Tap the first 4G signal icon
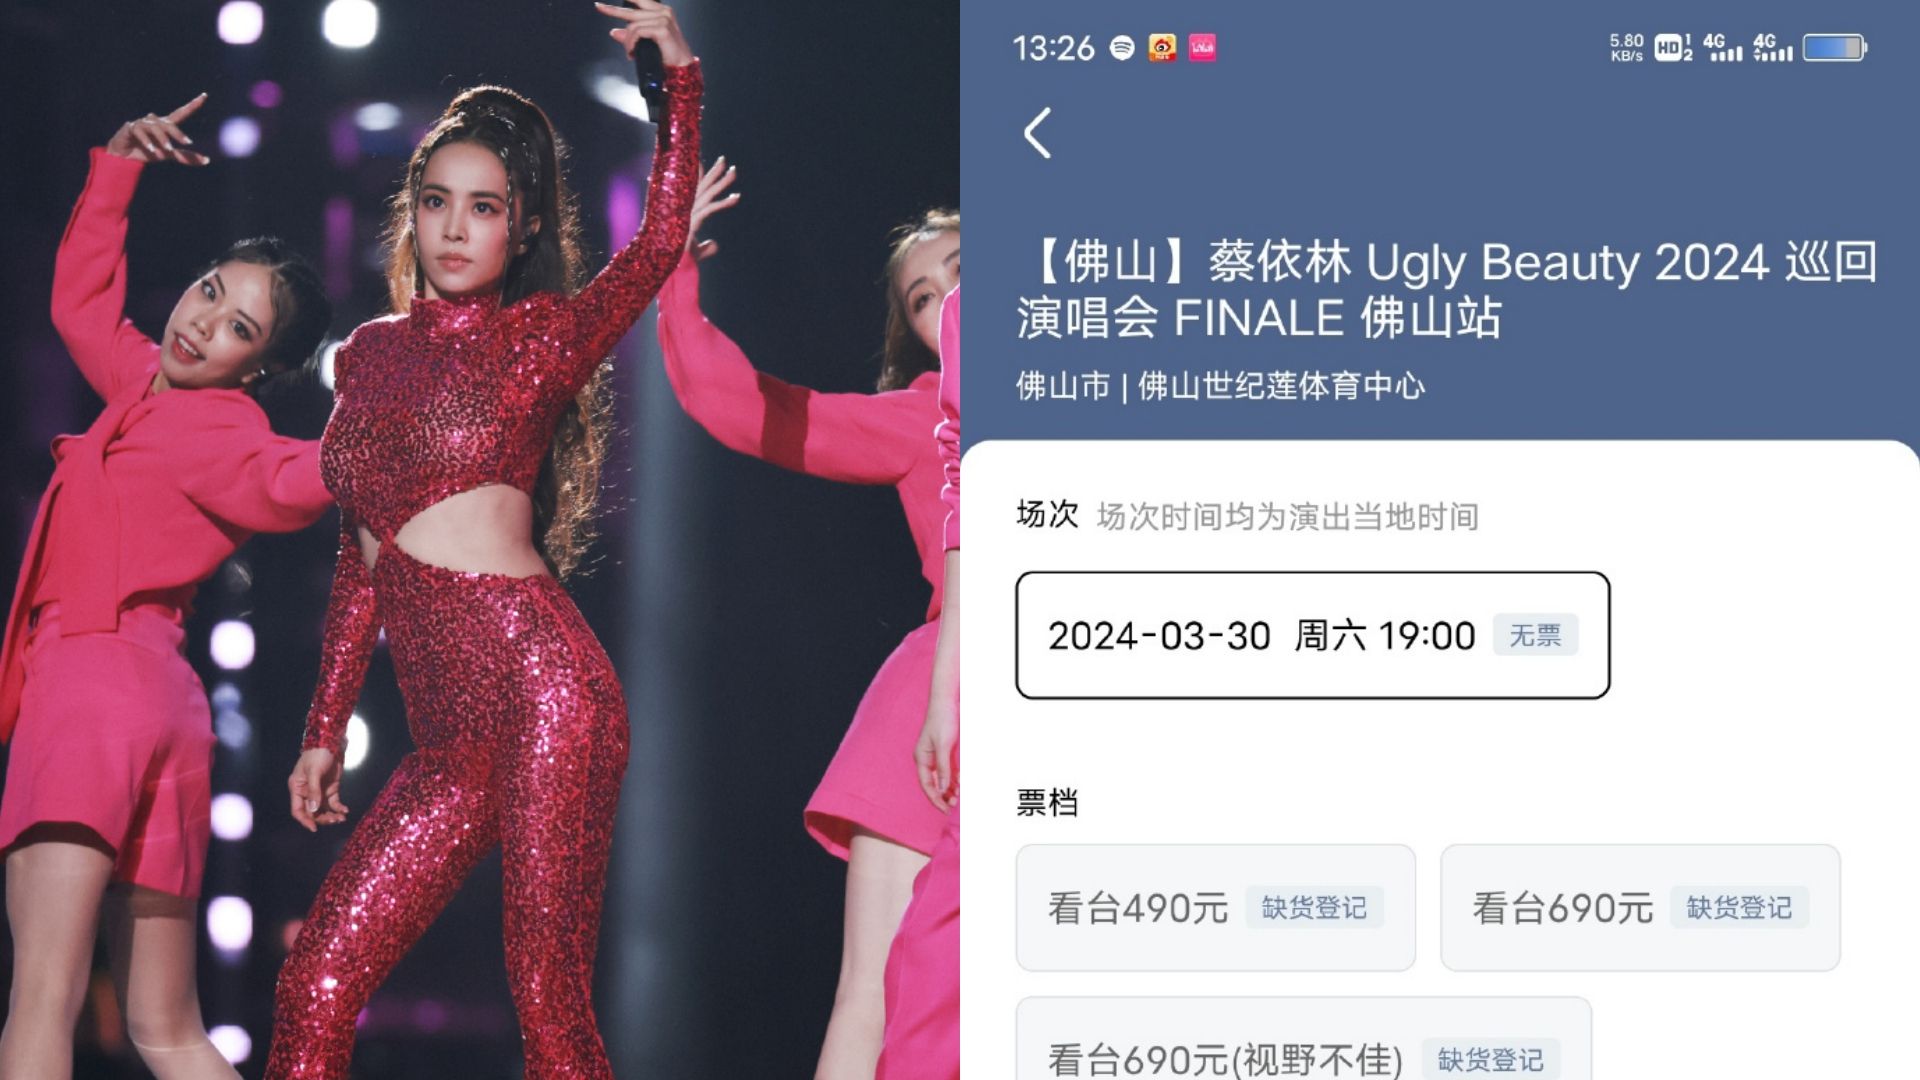Viewport: 1920px width, 1080px height. [1722, 47]
